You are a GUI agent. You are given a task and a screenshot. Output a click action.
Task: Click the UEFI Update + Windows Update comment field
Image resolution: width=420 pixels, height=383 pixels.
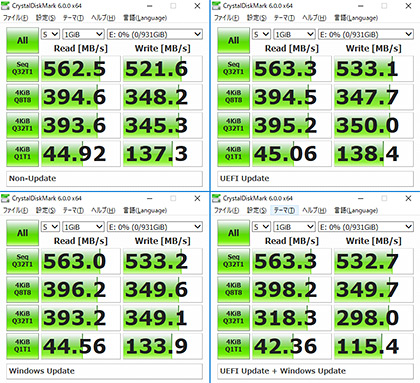click(315, 371)
